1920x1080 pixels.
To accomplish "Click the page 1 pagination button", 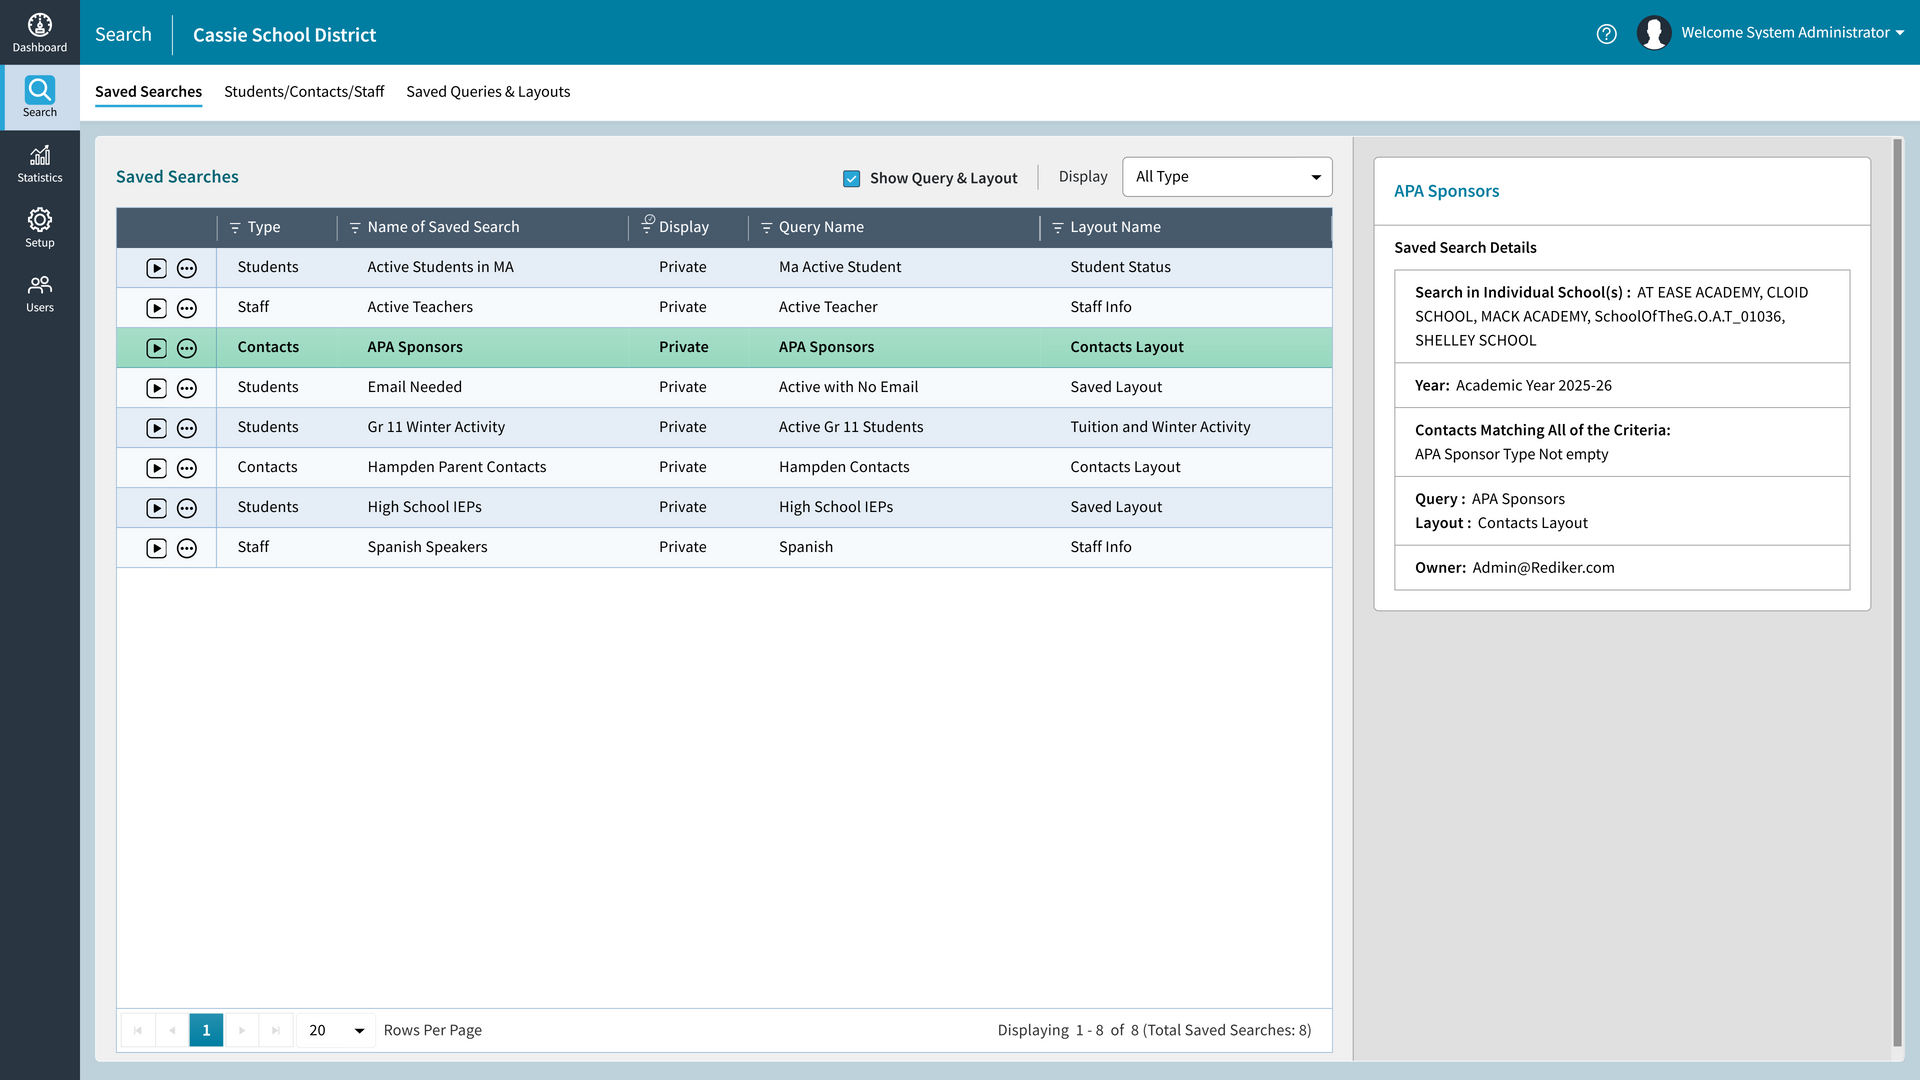I will (x=206, y=1029).
